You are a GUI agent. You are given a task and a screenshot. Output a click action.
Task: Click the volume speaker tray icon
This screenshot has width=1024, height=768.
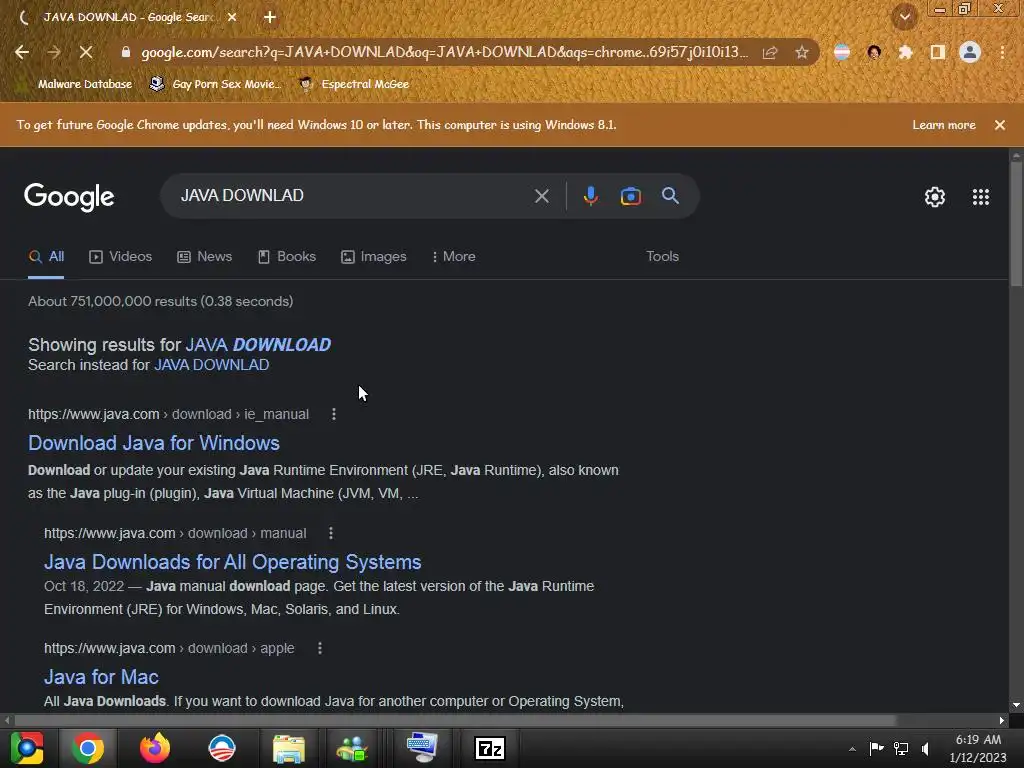coord(926,748)
